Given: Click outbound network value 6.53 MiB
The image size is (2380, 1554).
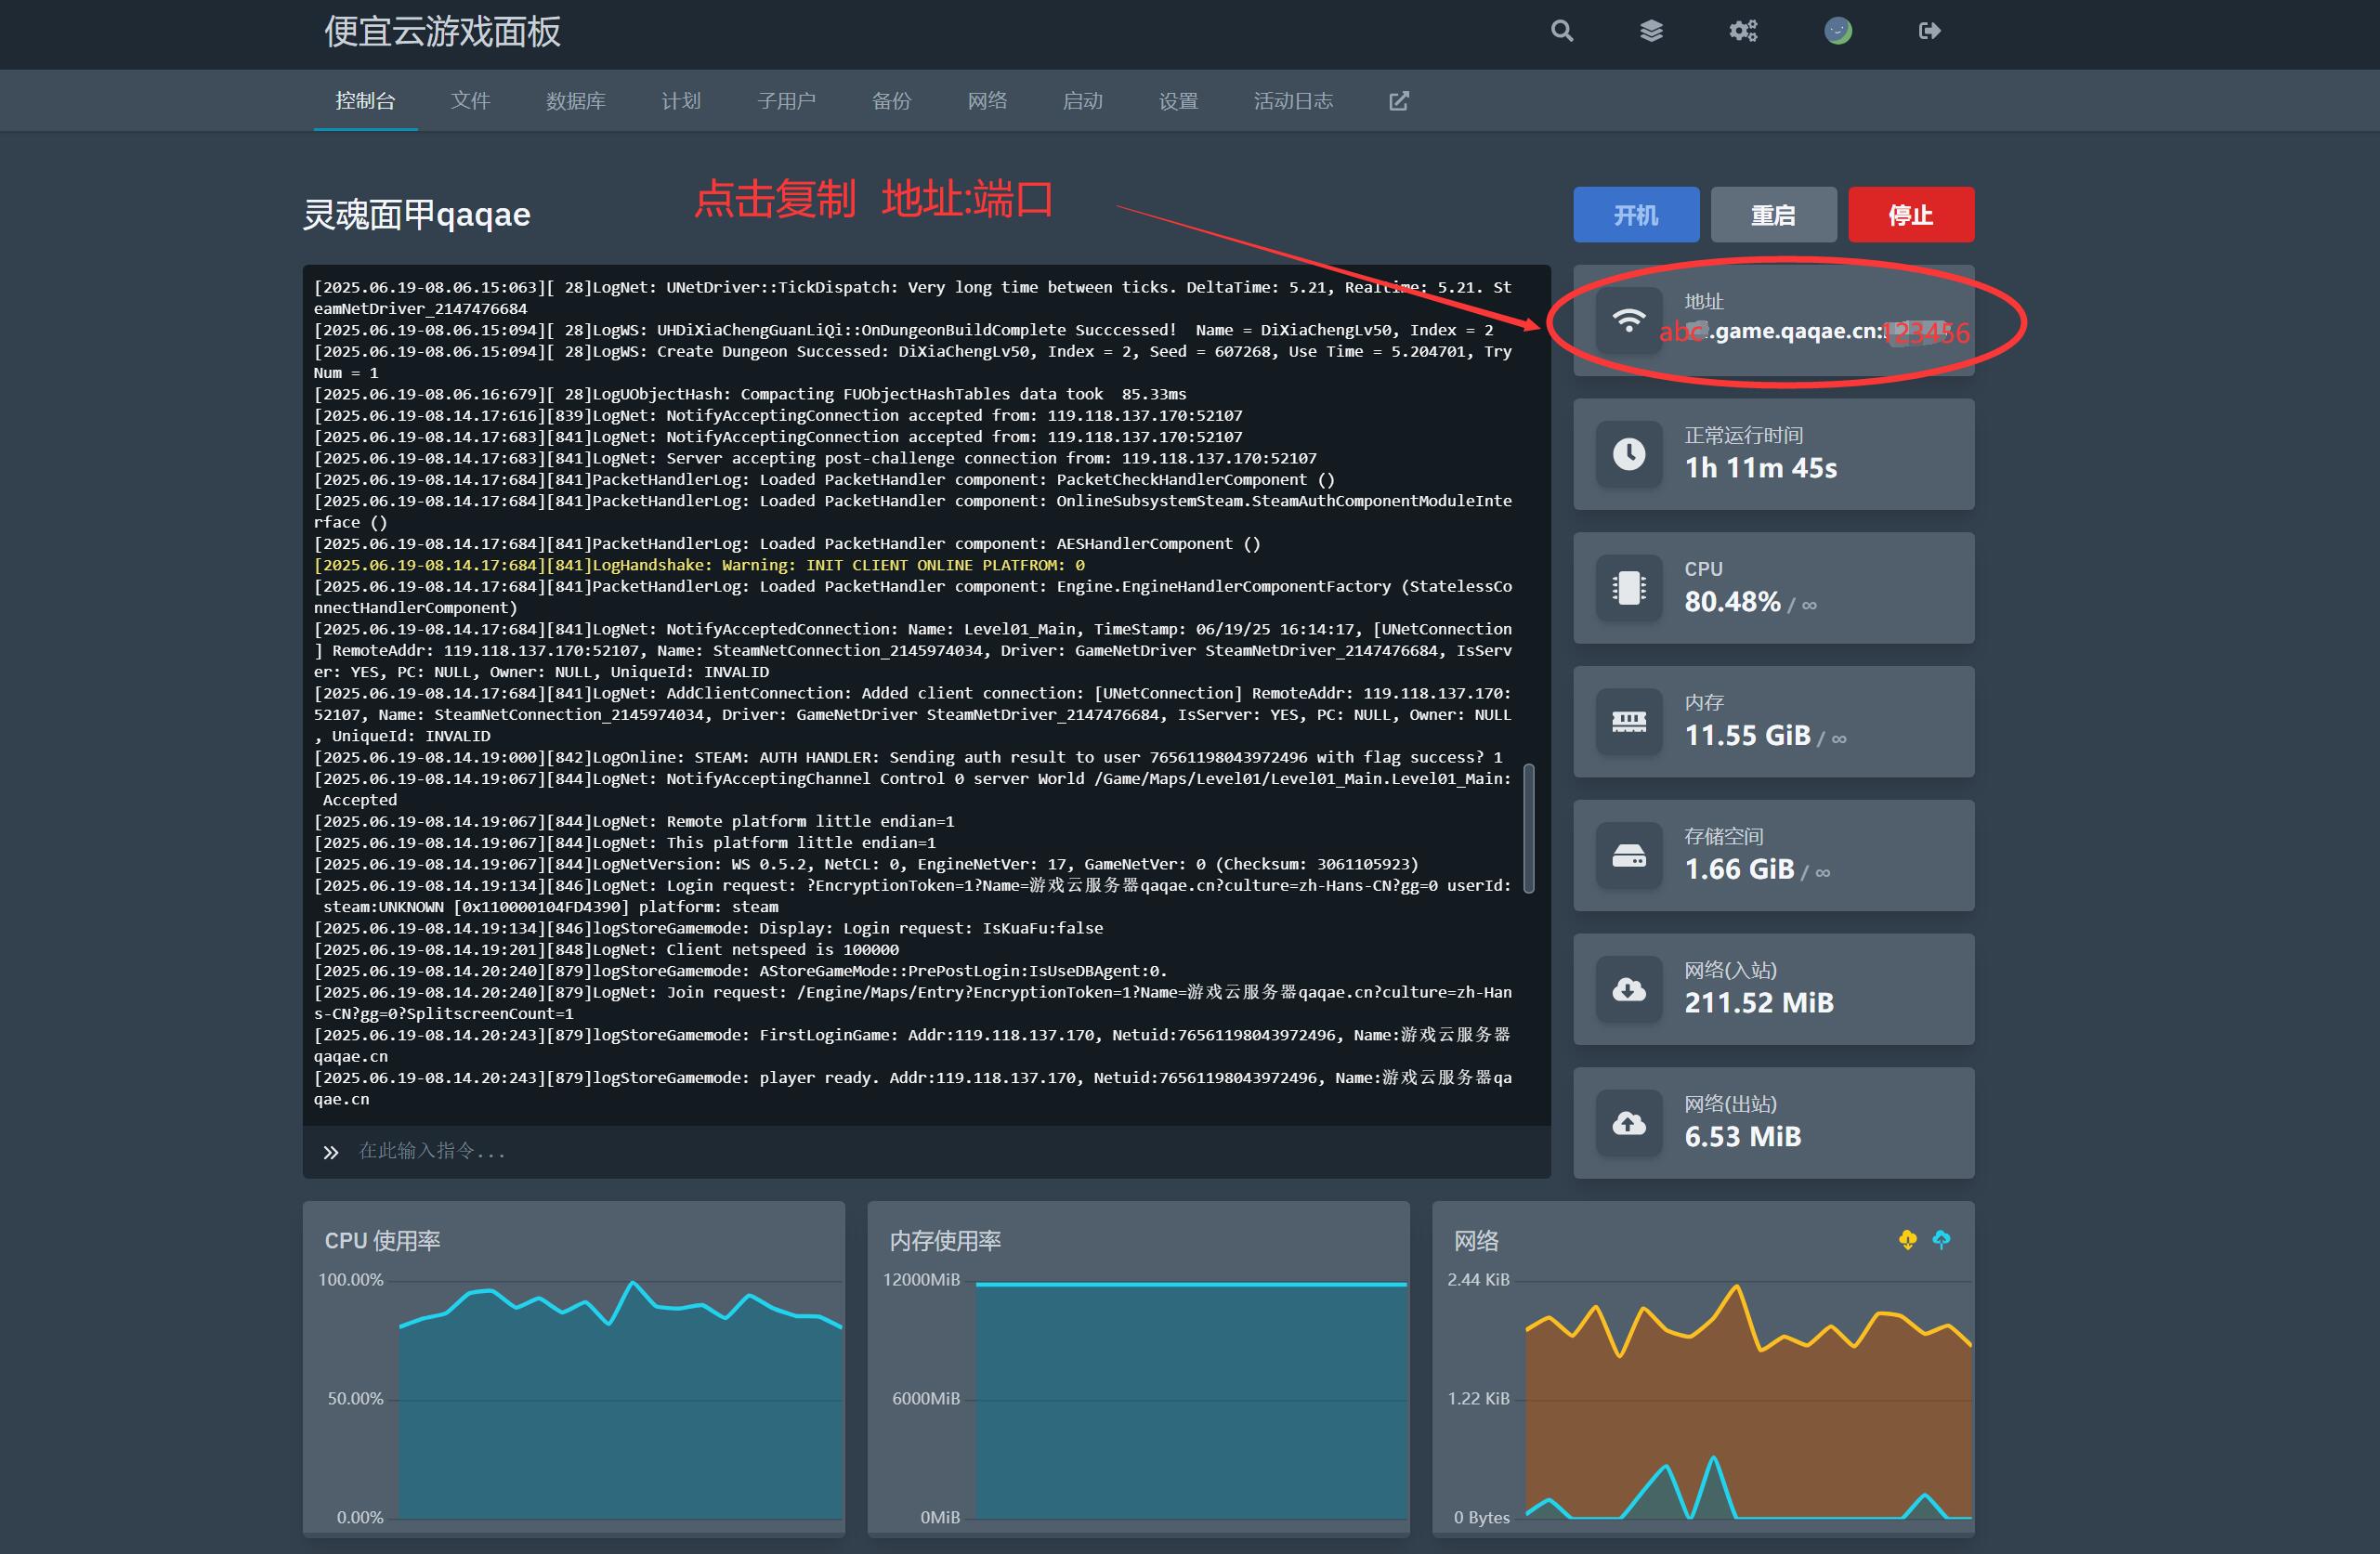Looking at the screenshot, I should pos(1742,1137).
